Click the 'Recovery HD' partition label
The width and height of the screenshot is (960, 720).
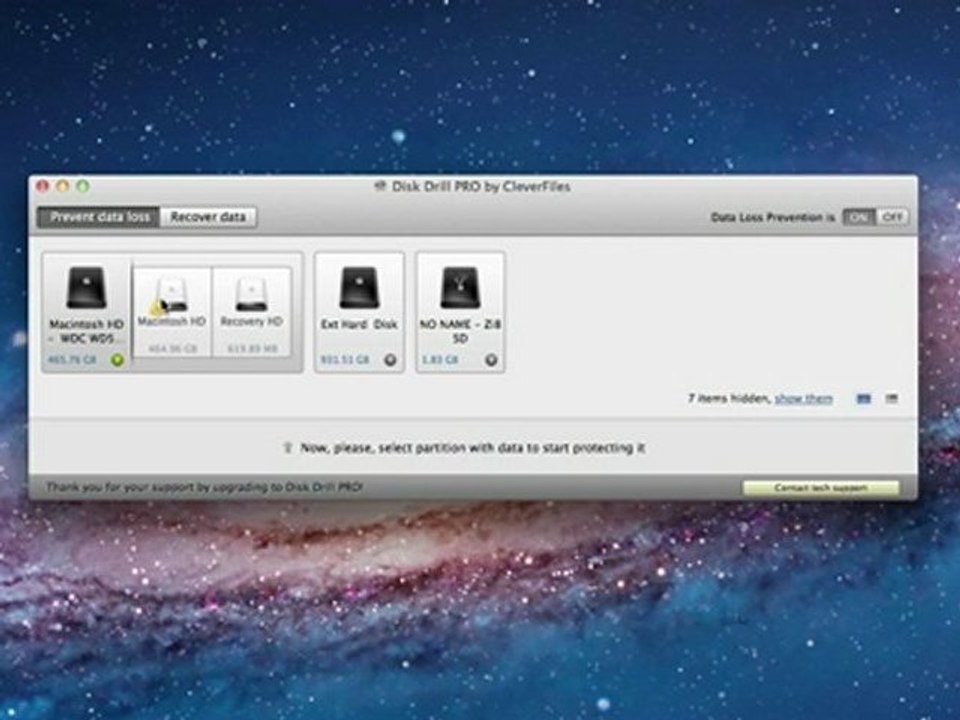(x=252, y=321)
